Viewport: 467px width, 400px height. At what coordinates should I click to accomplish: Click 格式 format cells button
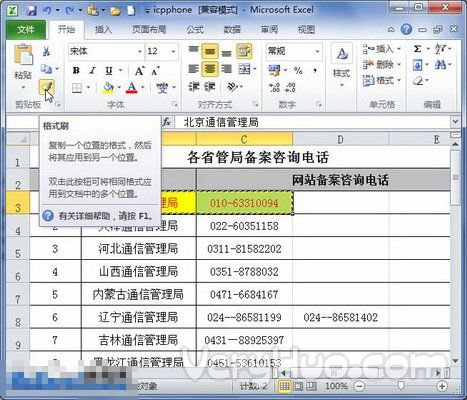coord(381,80)
